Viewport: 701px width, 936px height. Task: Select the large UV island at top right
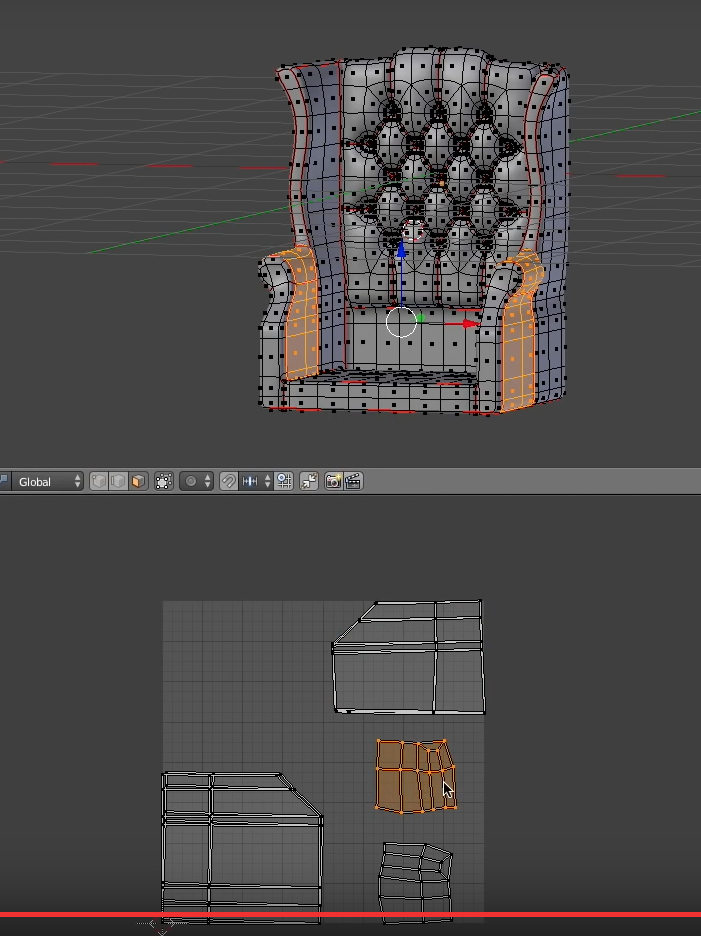(408, 657)
